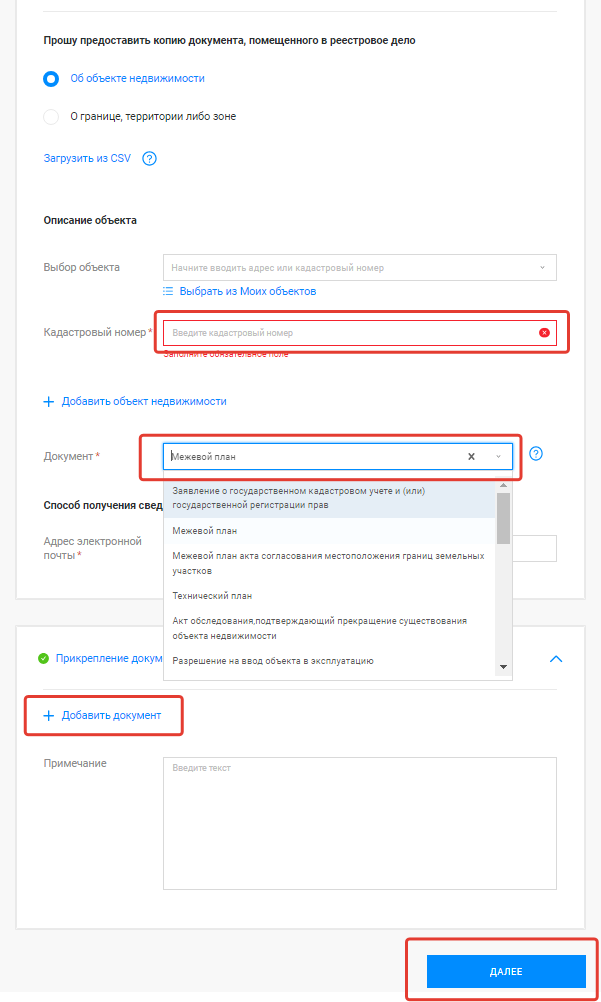
Task: Choose 'Межевой план акта согласования местоположения границ' option
Action: tap(330, 564)
